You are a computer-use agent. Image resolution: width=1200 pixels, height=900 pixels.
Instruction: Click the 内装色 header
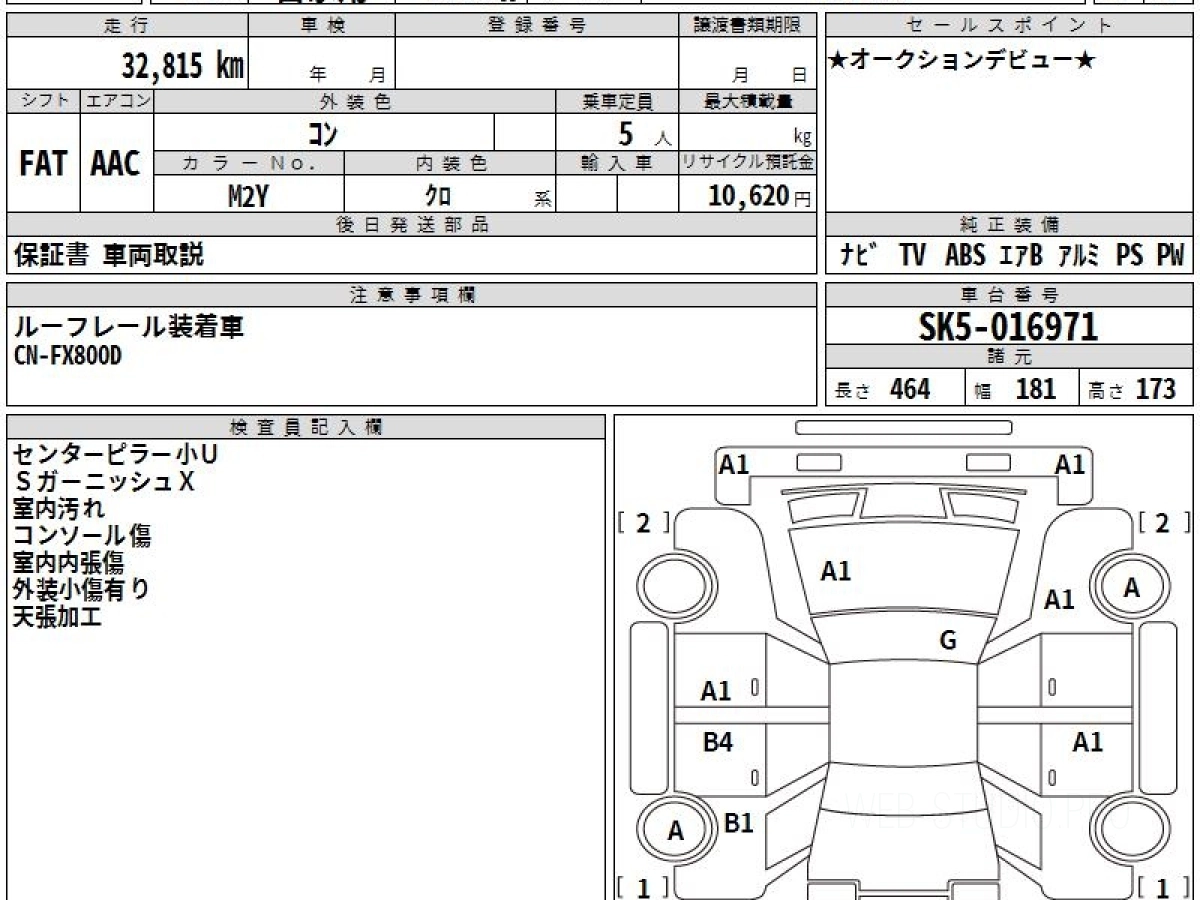[450, 164]
